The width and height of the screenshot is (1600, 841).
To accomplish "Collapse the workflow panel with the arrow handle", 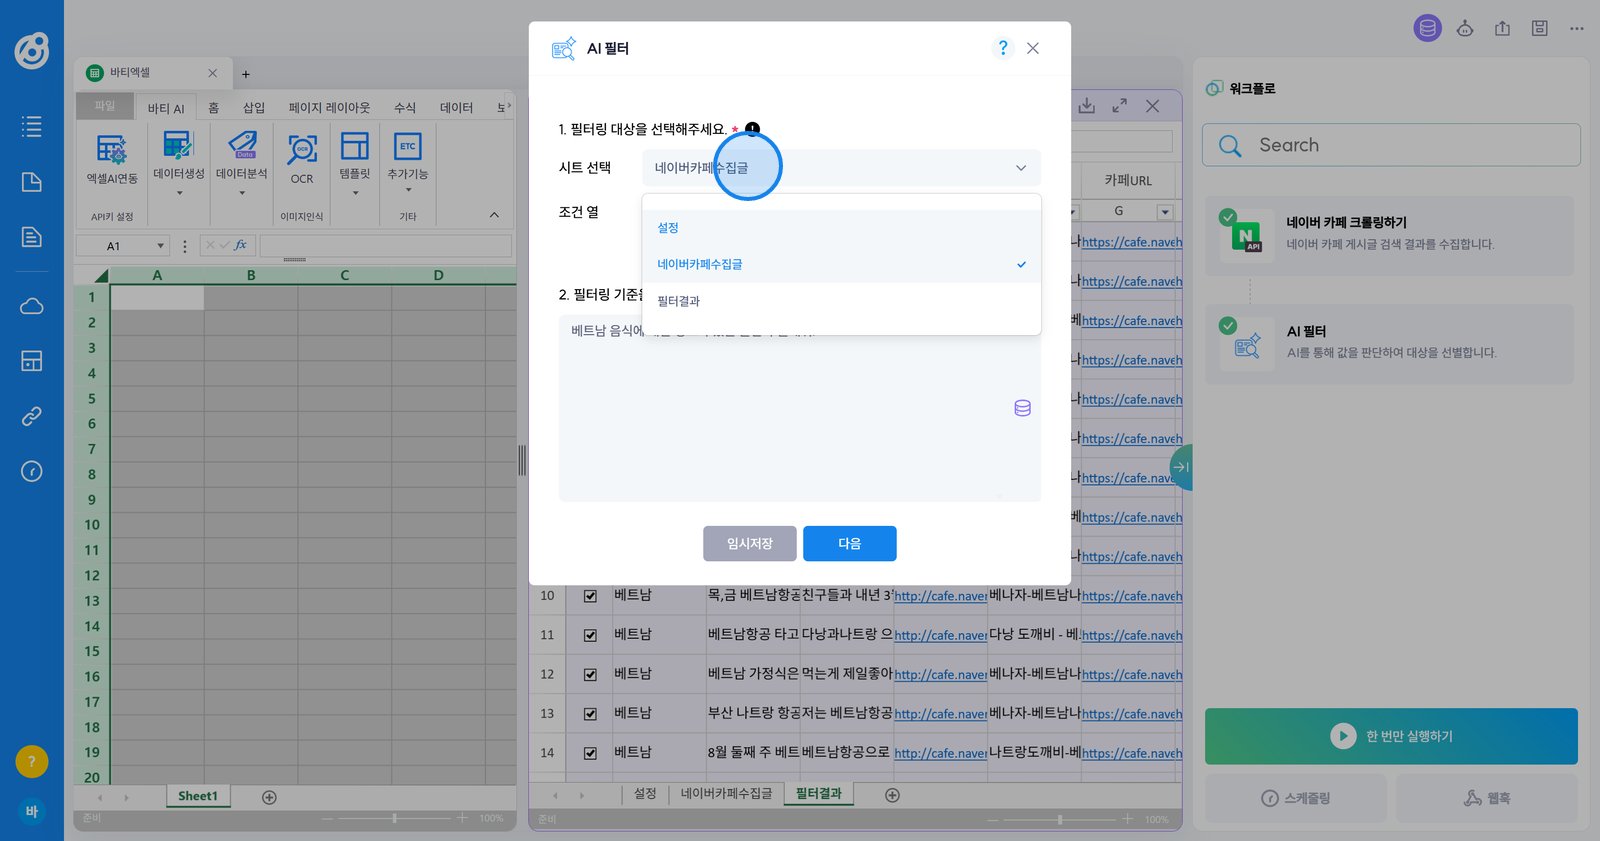I will click(x=1182, y=467).
